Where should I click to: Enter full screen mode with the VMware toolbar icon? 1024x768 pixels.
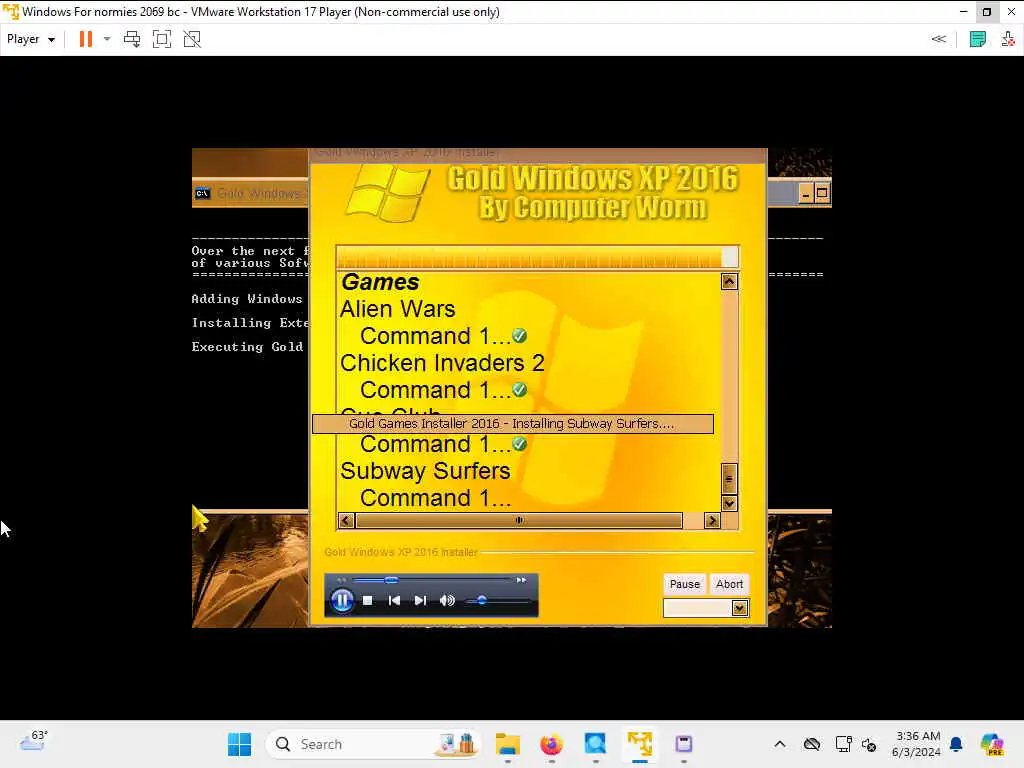coord(162,39)
